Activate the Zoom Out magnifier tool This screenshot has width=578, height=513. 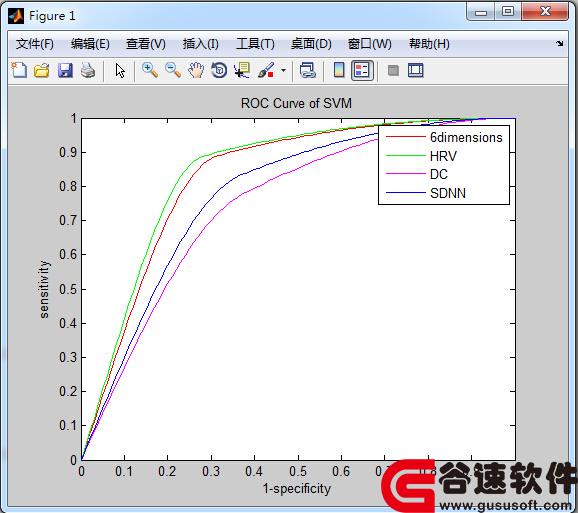(x=173, y=70)
